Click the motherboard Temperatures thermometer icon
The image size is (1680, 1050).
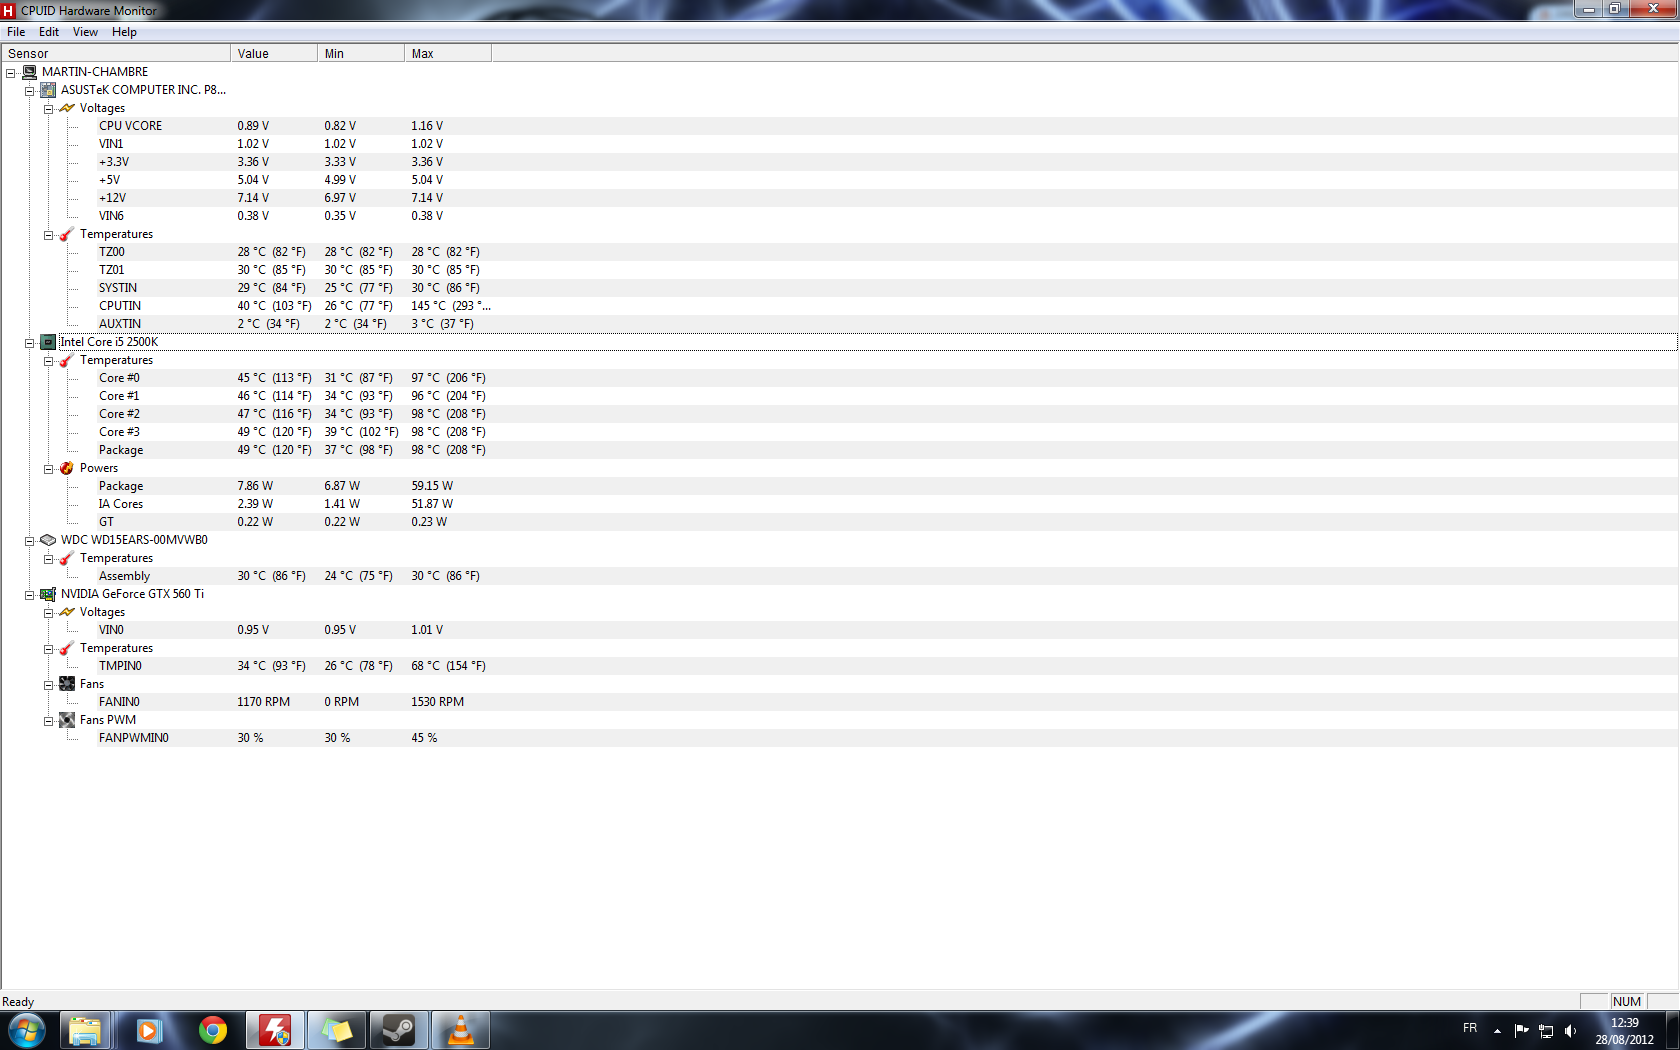67,234
